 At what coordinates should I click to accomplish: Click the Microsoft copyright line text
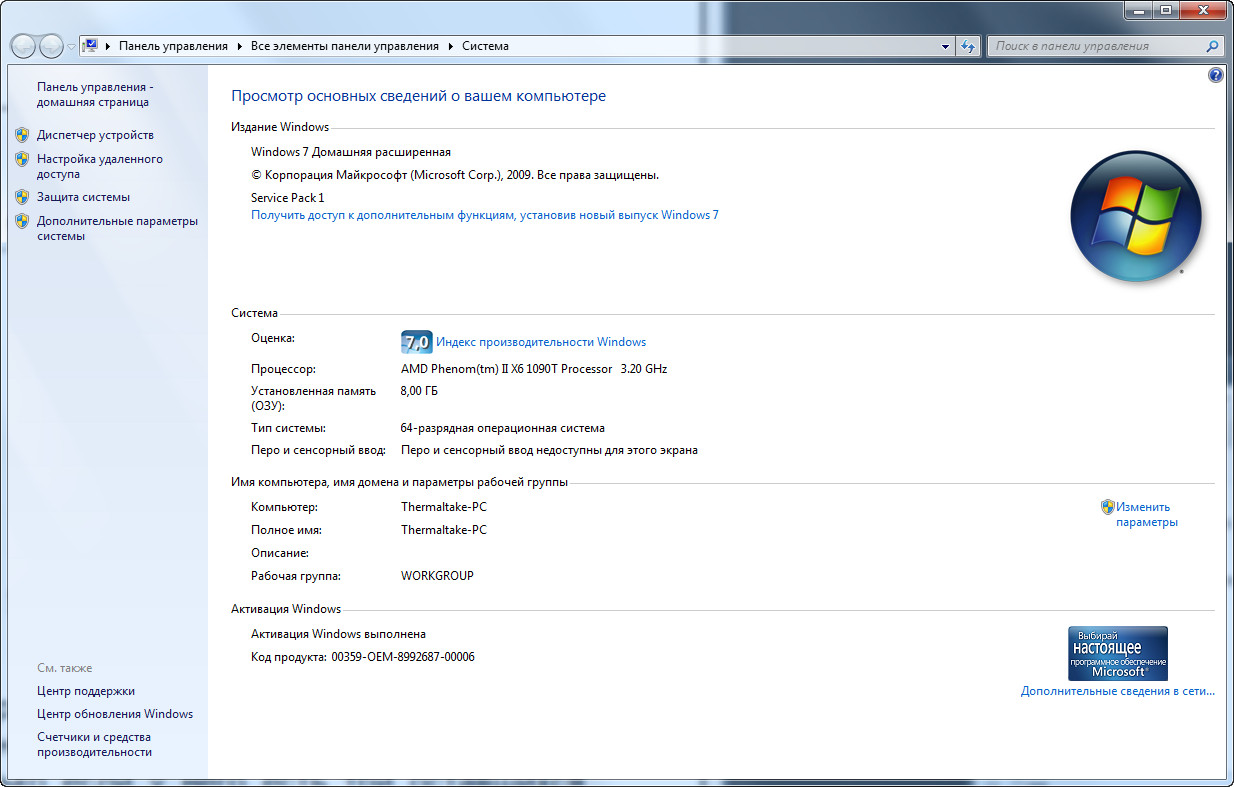(x=455, y=175)
